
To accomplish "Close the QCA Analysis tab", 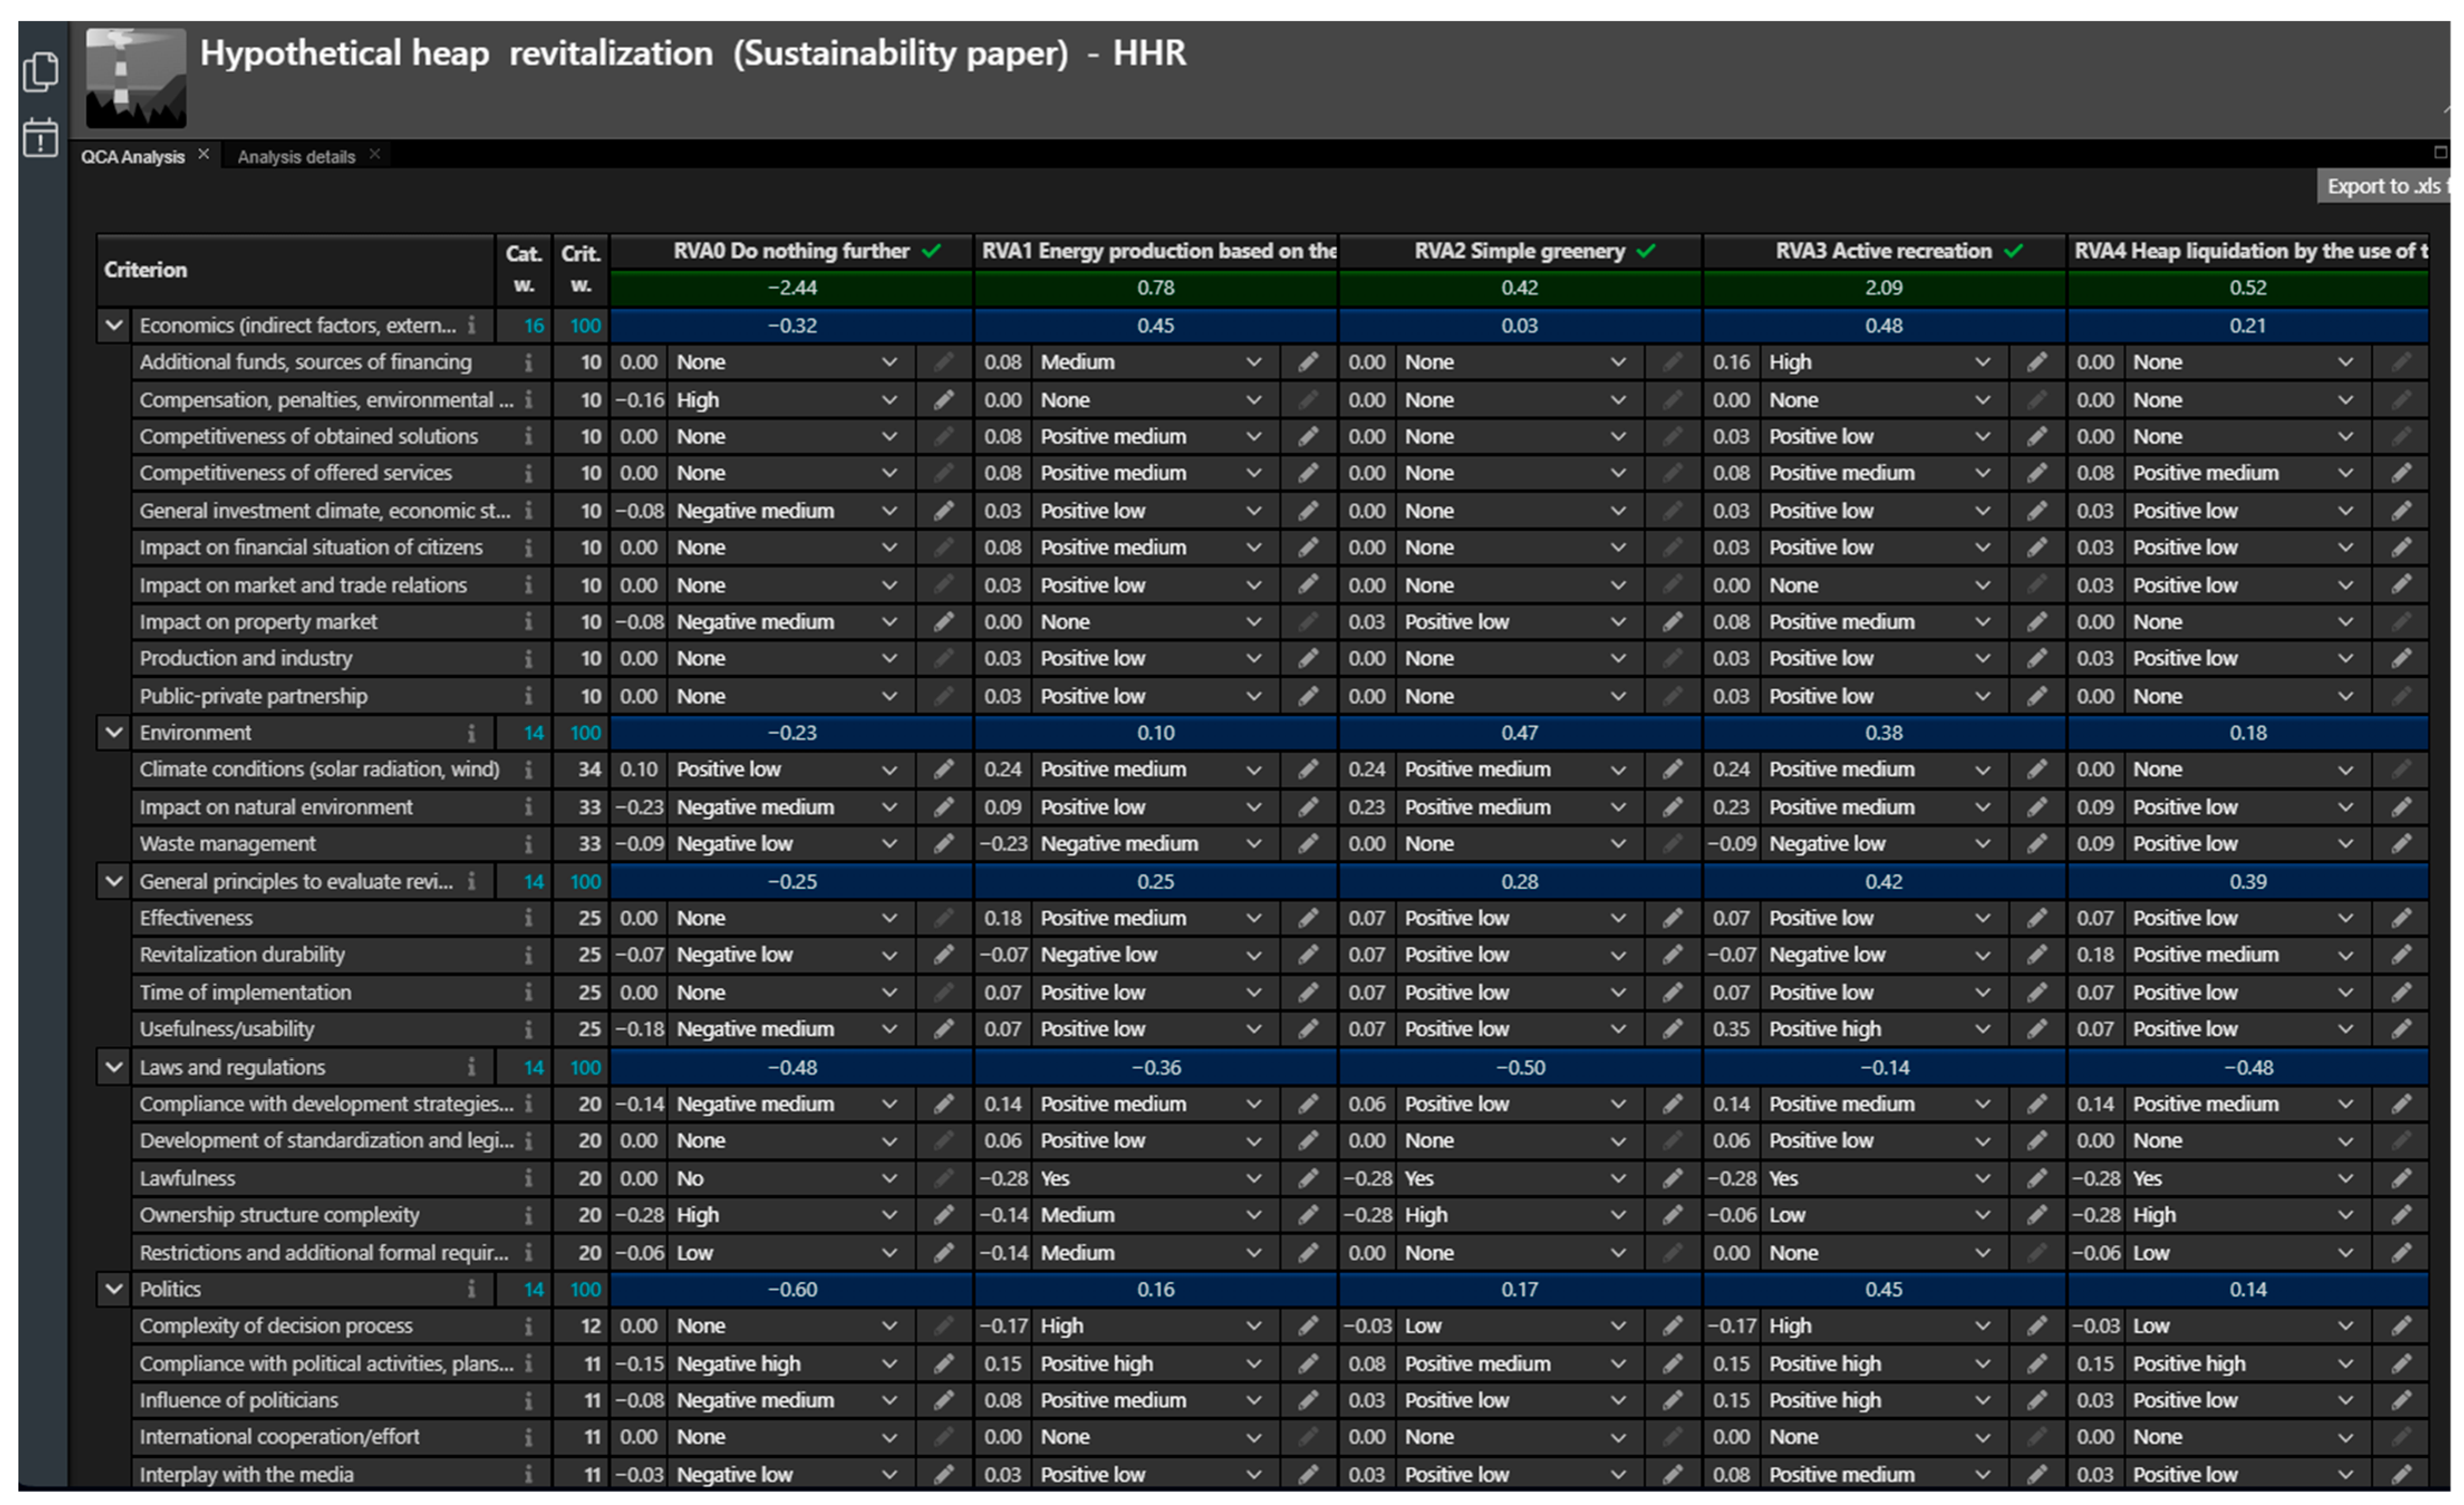I will click(204, 154).
